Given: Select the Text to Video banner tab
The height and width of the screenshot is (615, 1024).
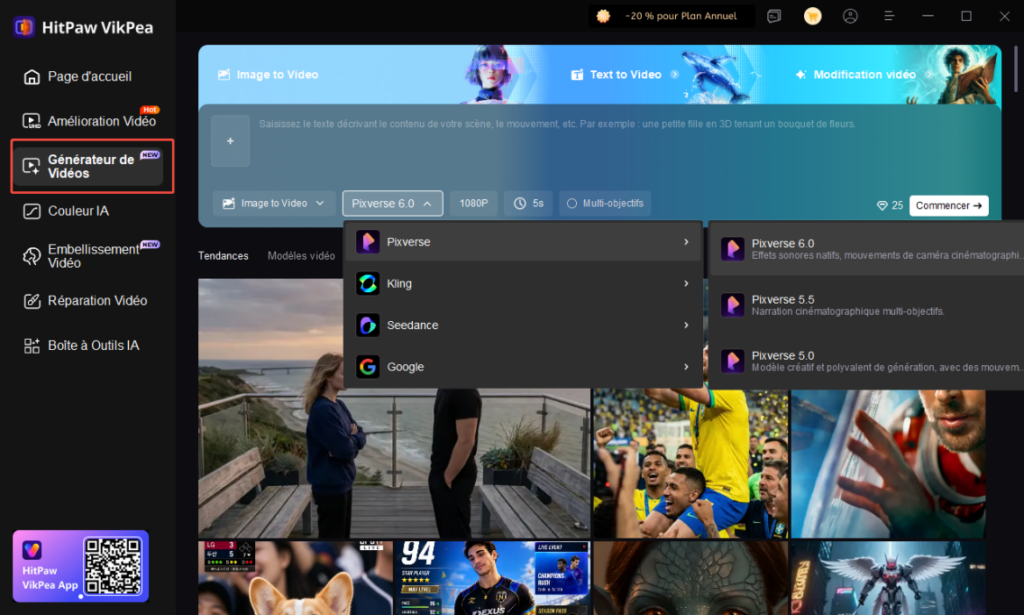Looking at the screenshot, I should tap(625, 74).
